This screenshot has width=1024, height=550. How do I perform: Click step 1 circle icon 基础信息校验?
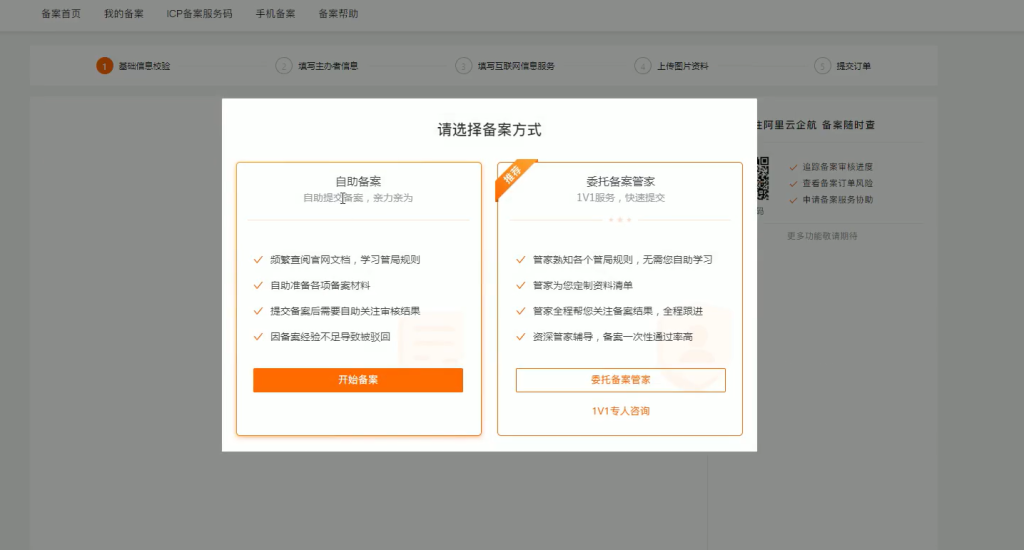point(104,66)
